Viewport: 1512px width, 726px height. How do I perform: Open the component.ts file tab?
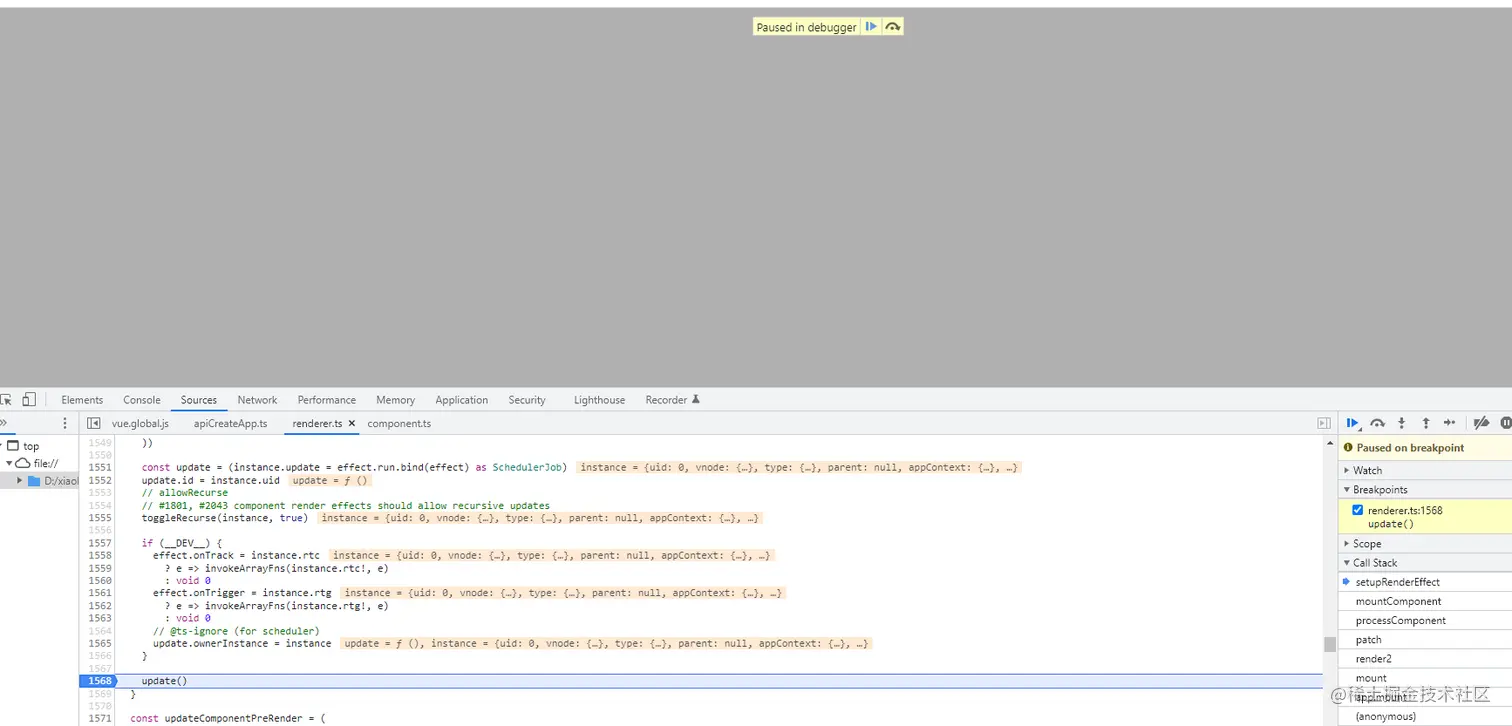pos(399,423)
